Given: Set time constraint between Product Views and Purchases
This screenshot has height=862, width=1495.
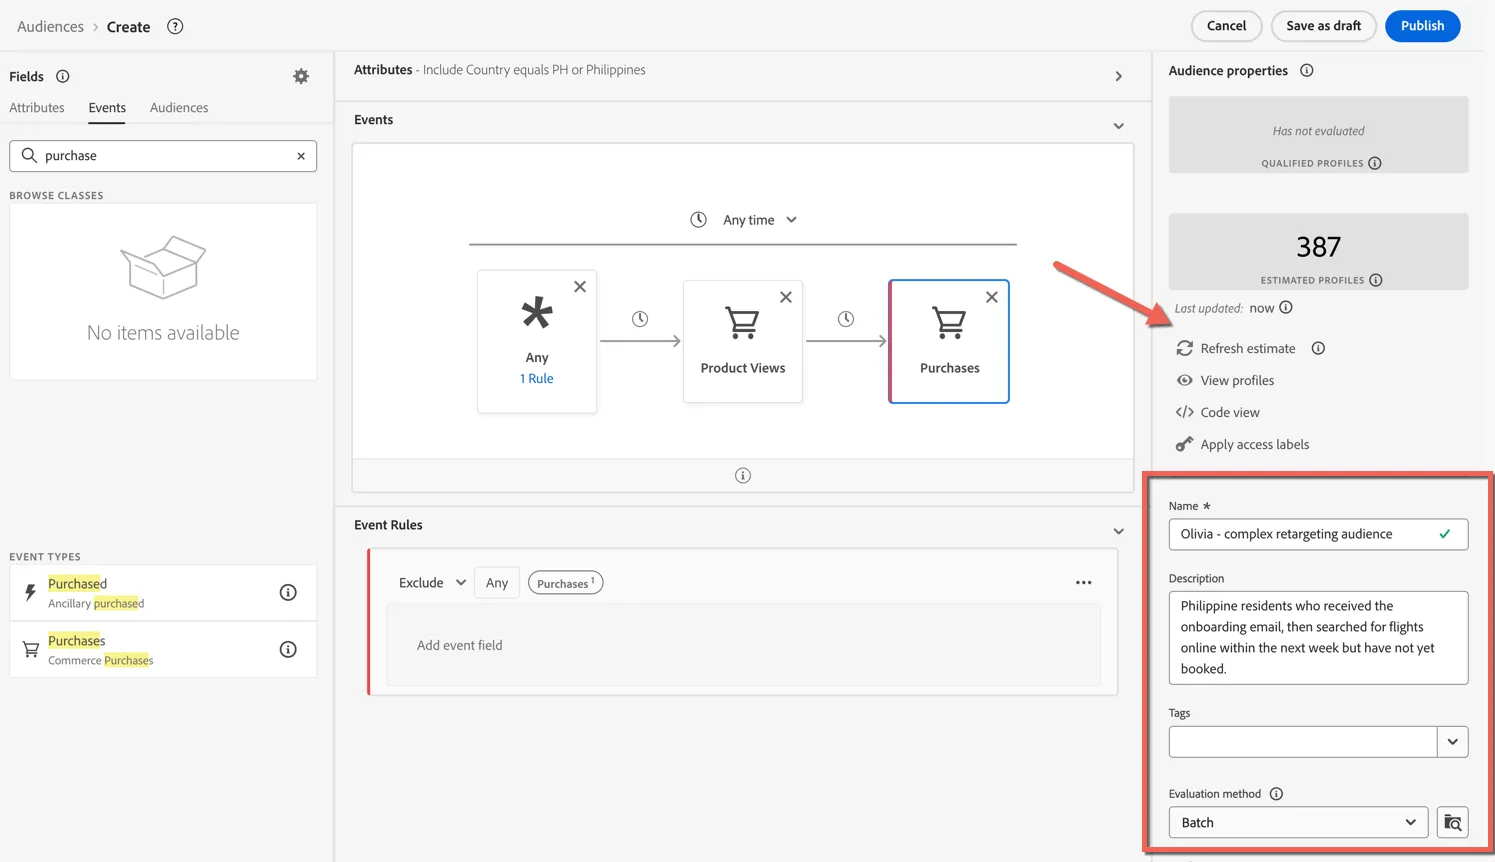Looking at the screenshot, I should [x=846, y=319].
